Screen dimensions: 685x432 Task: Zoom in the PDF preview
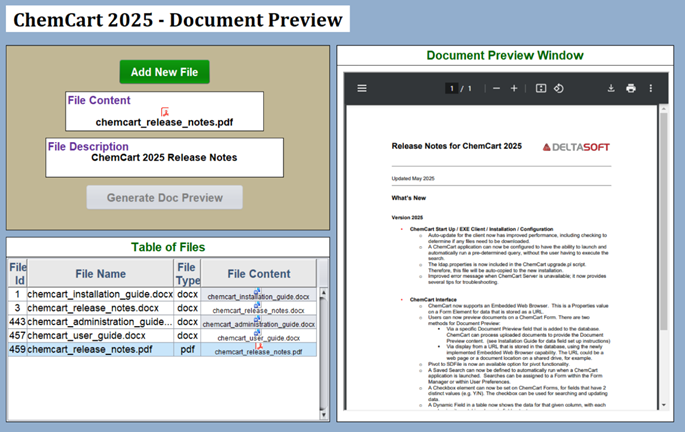click(514, 88)
